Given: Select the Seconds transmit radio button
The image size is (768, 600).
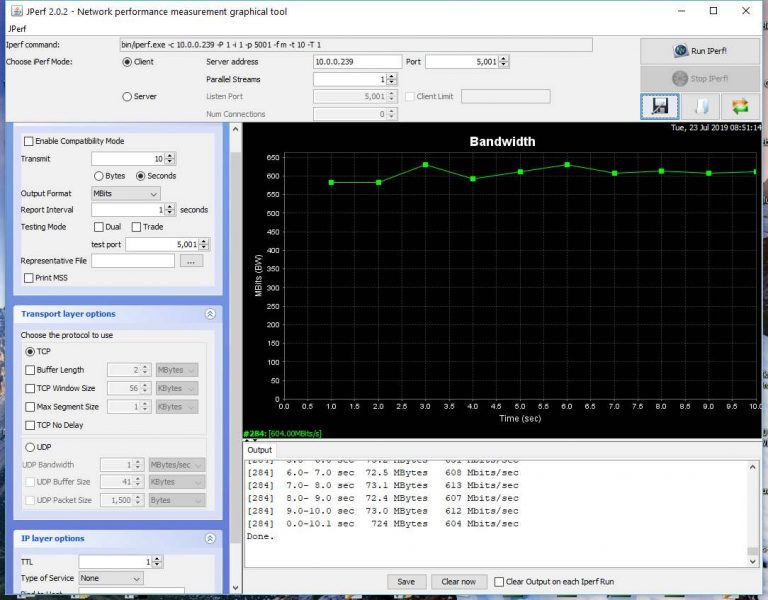Looking at the screenshot, I should (x=141, y=176).
